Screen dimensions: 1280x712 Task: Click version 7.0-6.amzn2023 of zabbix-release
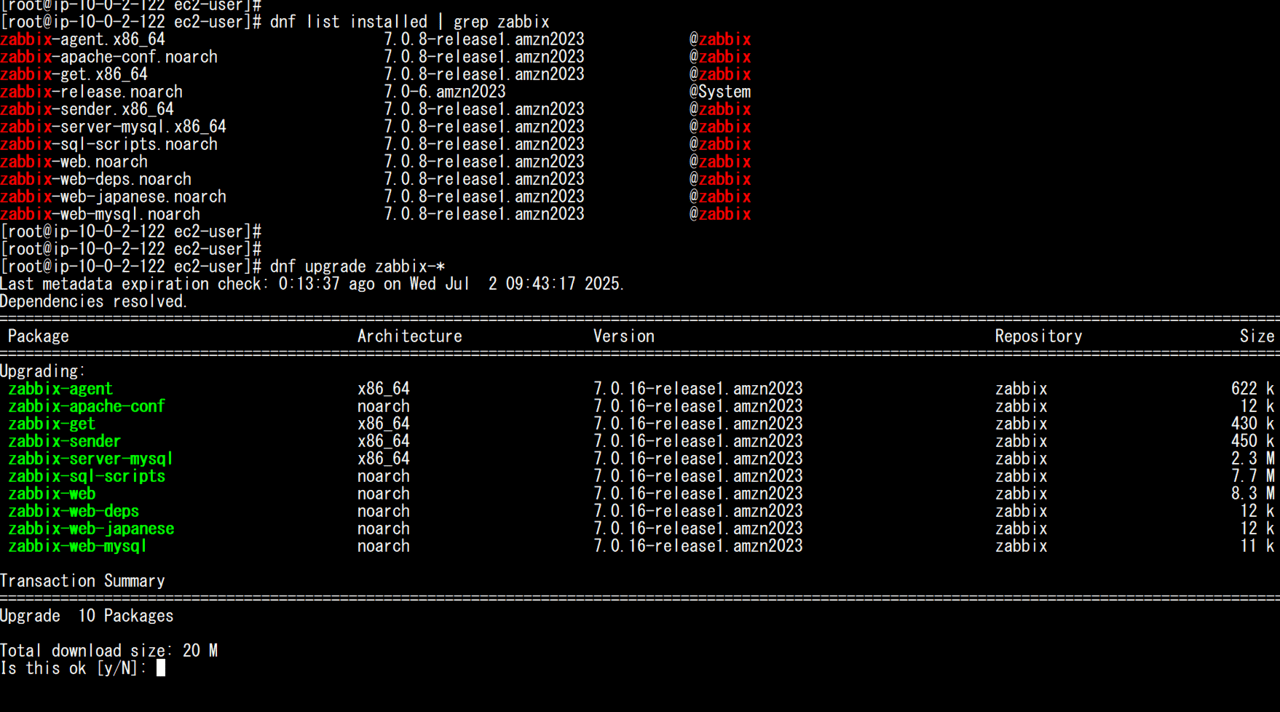coord(445,91)
